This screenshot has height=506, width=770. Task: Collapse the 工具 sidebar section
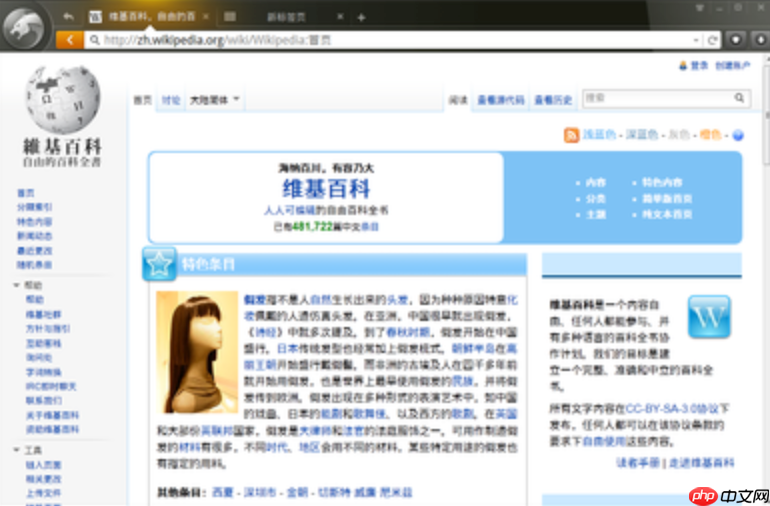(x=16, y=450)
